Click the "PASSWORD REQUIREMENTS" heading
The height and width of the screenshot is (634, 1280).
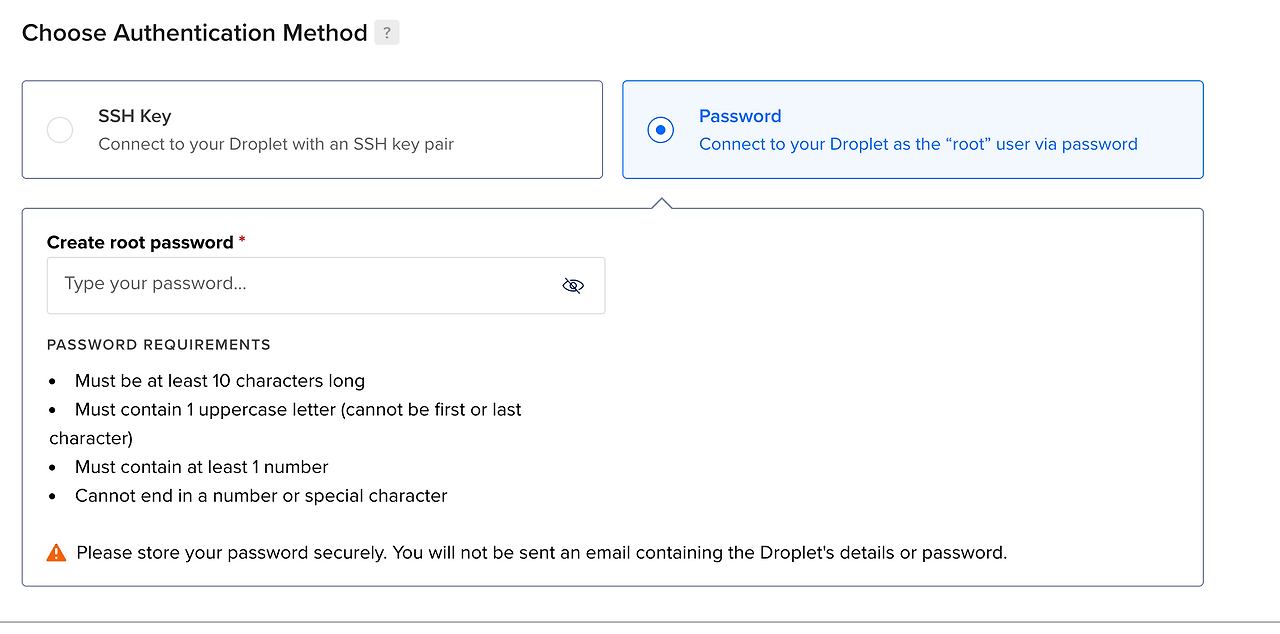click(x=159, y=345)
